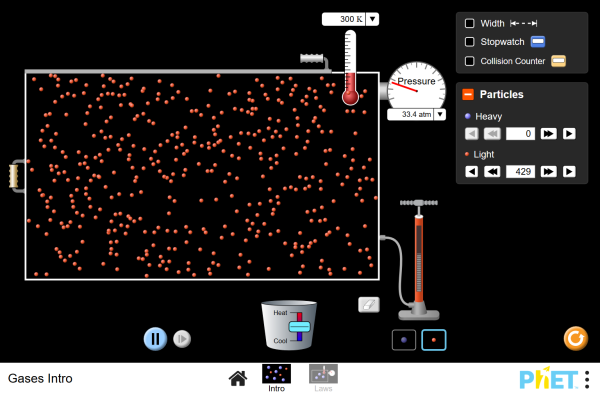Click the bicycle pump handle
The image size is (600, 394).
419,202
